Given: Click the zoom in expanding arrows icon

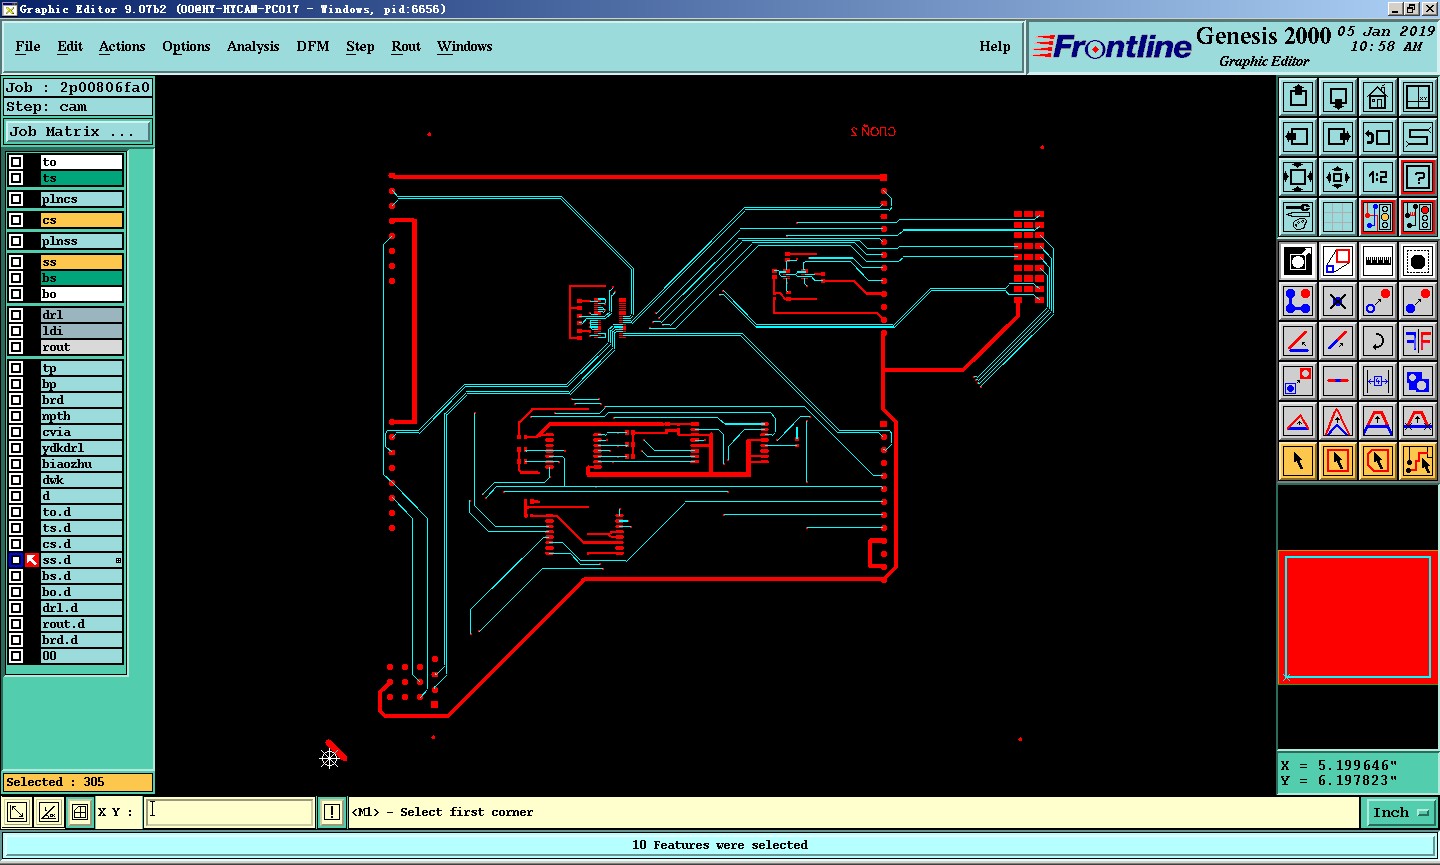Looking at the screenshot, I should pyautogui.click(x=1298, y=177).
